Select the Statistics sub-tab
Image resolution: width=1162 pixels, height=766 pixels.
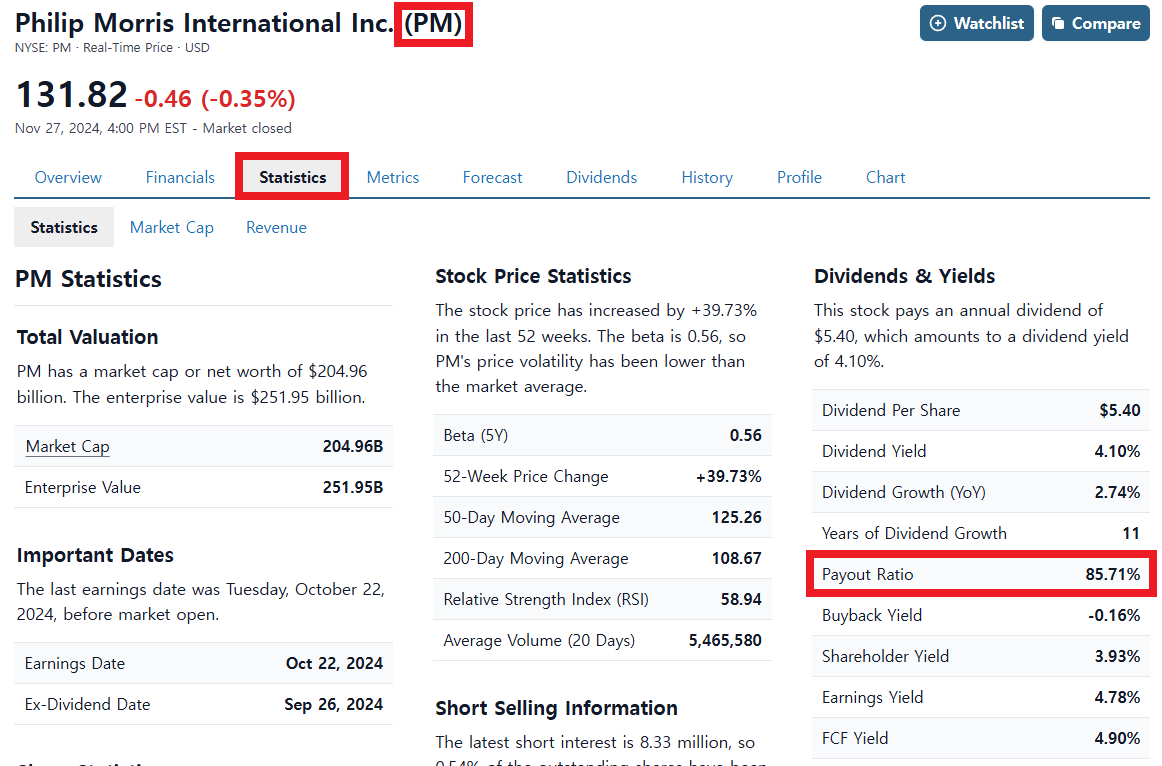(64, 227)
